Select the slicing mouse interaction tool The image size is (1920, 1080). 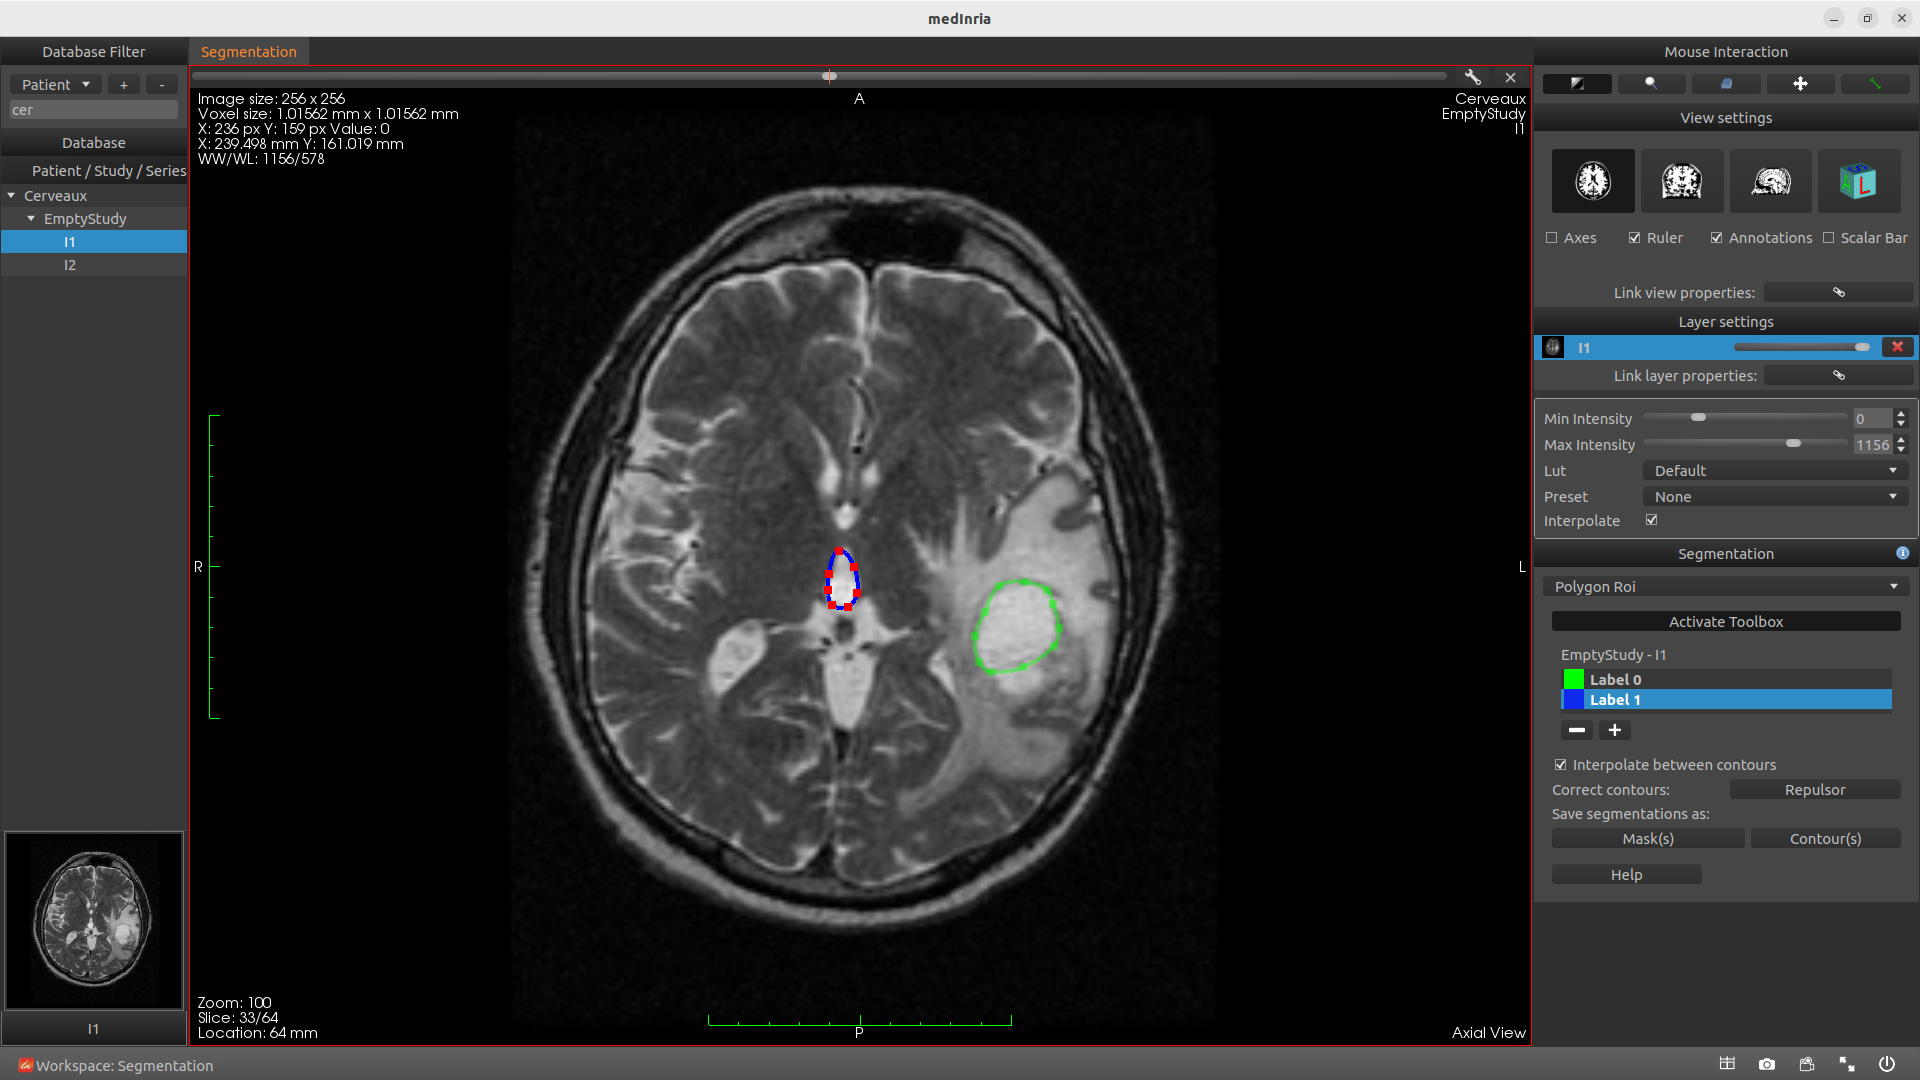click(1726, 84)
